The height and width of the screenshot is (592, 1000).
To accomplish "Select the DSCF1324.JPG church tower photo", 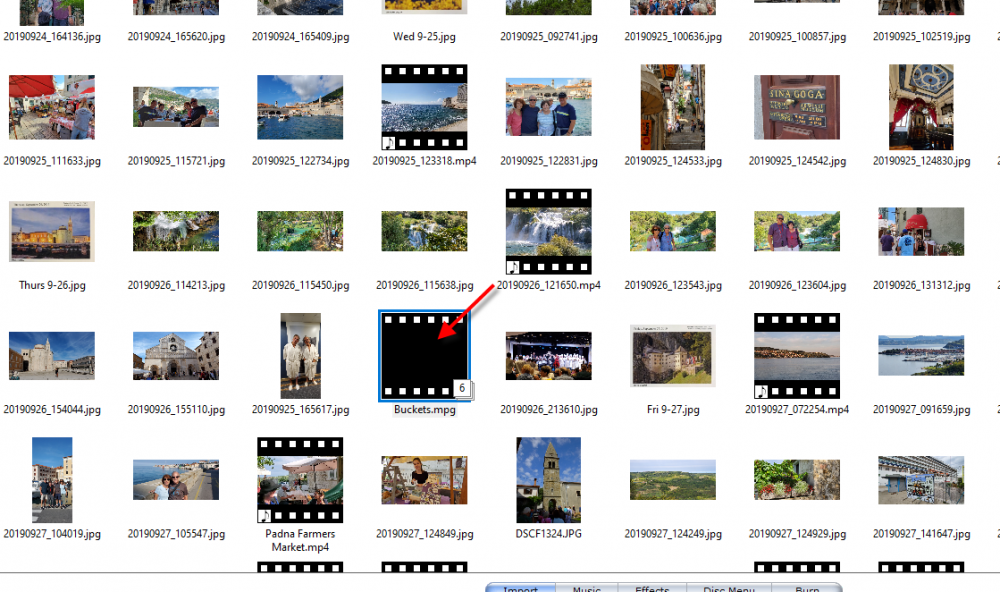I will [x=548, y=479].
